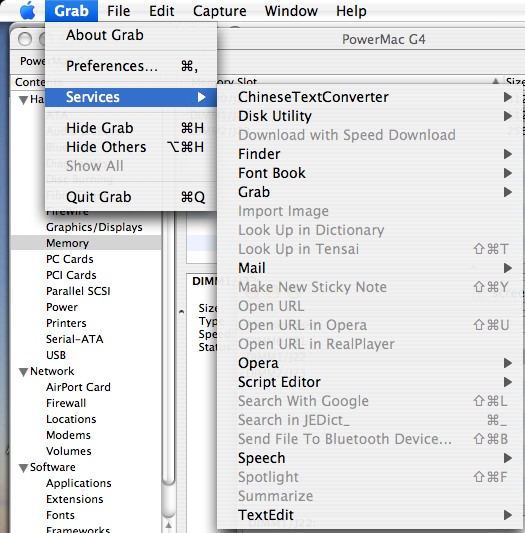Collapse the Software tree section
Image resolution: width=525 pixels, height=533 pixels.
(x=23, y=468)
